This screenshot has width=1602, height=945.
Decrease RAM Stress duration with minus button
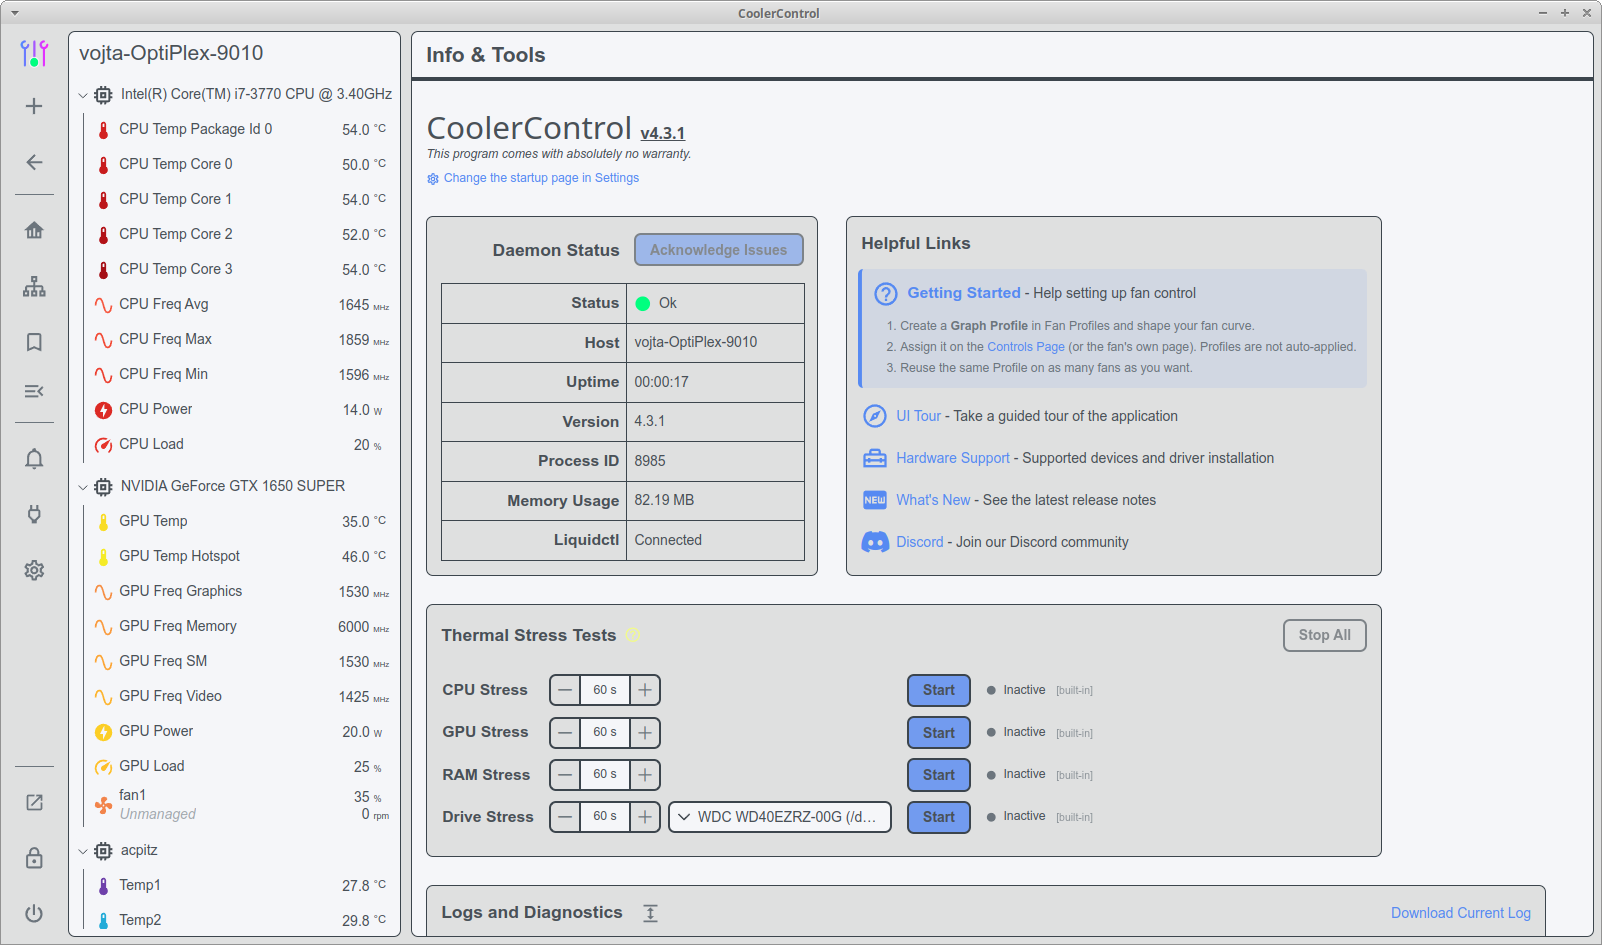[x=565, y=775]
